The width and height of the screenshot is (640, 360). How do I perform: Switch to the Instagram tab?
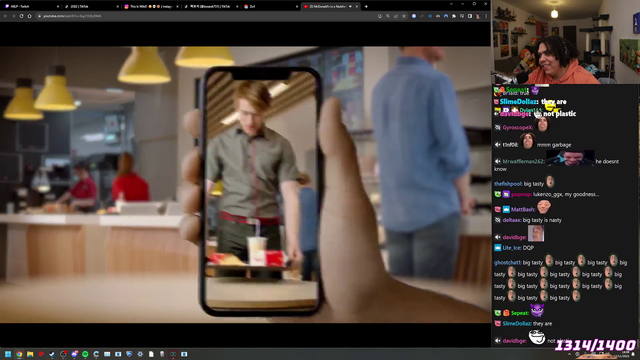(x=151, y=7)
